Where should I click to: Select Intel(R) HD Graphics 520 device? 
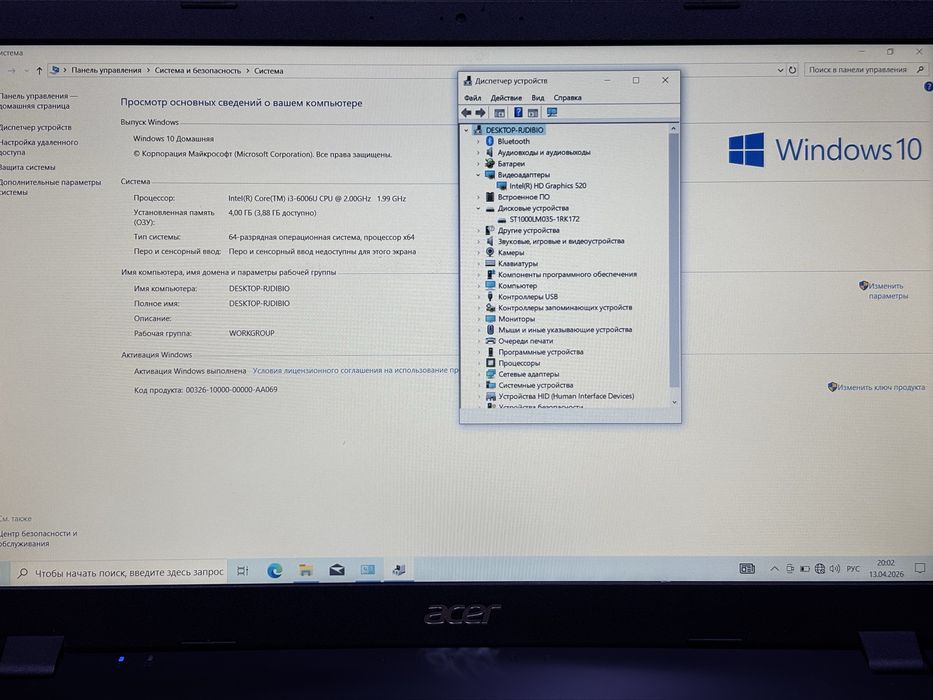(x=548, y=186)
